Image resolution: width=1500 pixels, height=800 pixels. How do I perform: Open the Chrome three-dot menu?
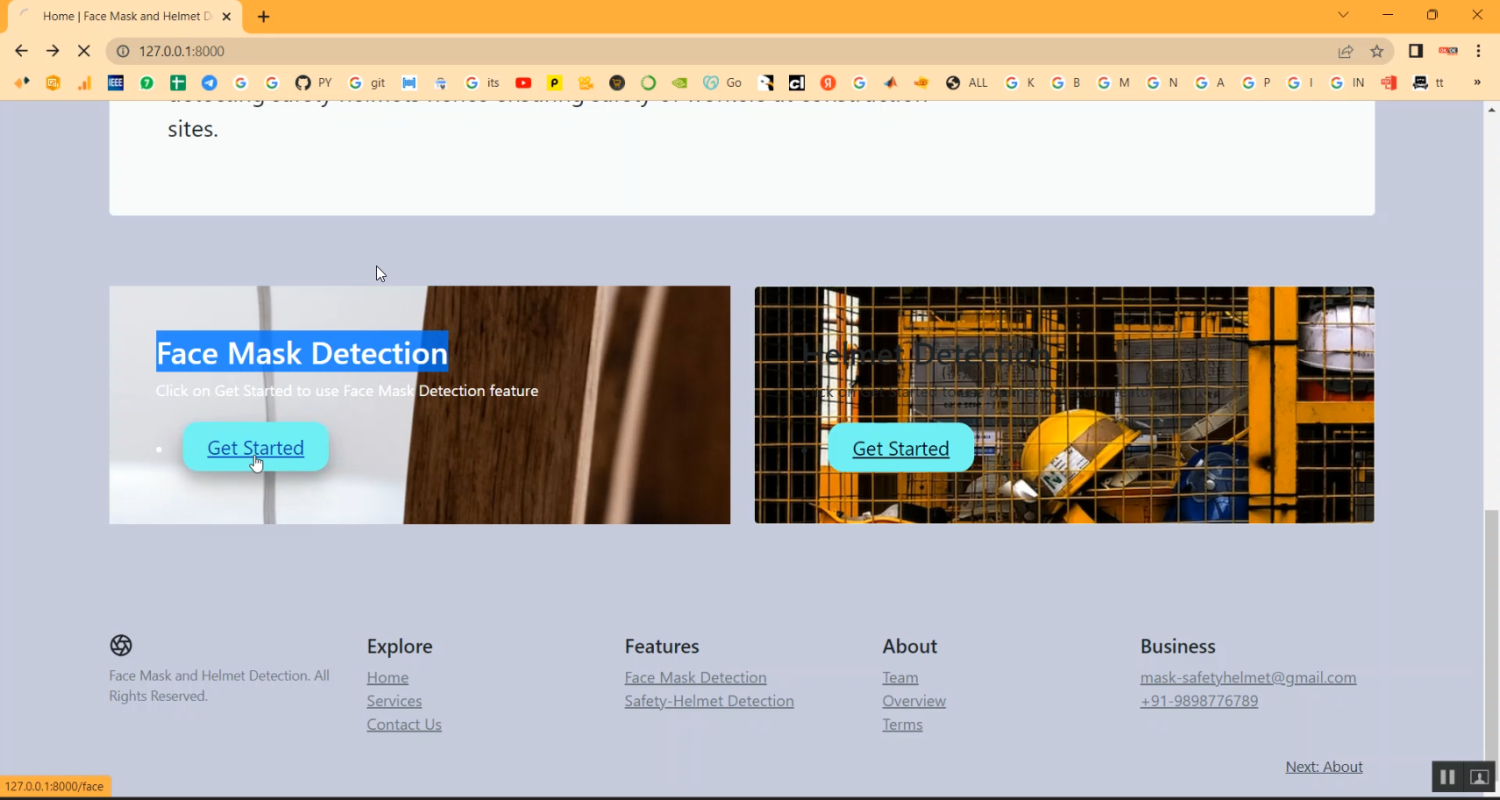click(1478, 51)
